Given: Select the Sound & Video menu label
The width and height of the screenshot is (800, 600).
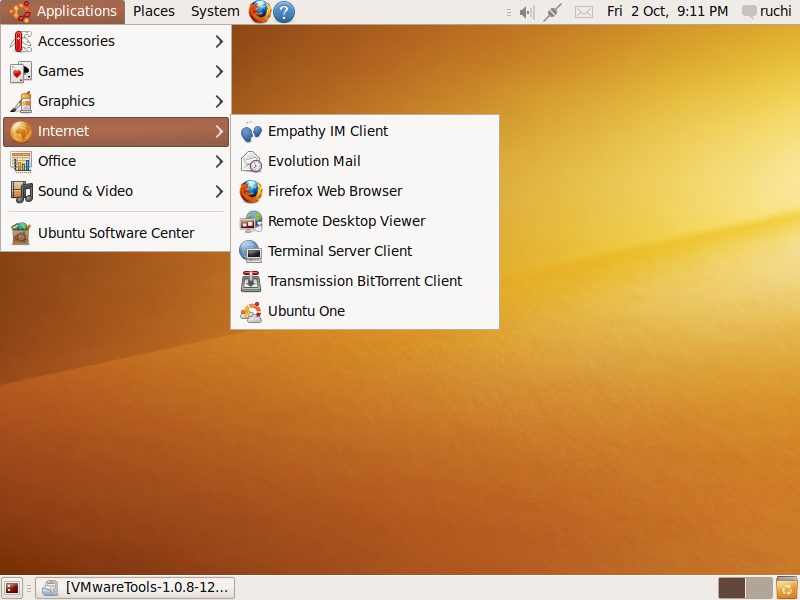Looking at the screenshot, I should pos(85,191).
